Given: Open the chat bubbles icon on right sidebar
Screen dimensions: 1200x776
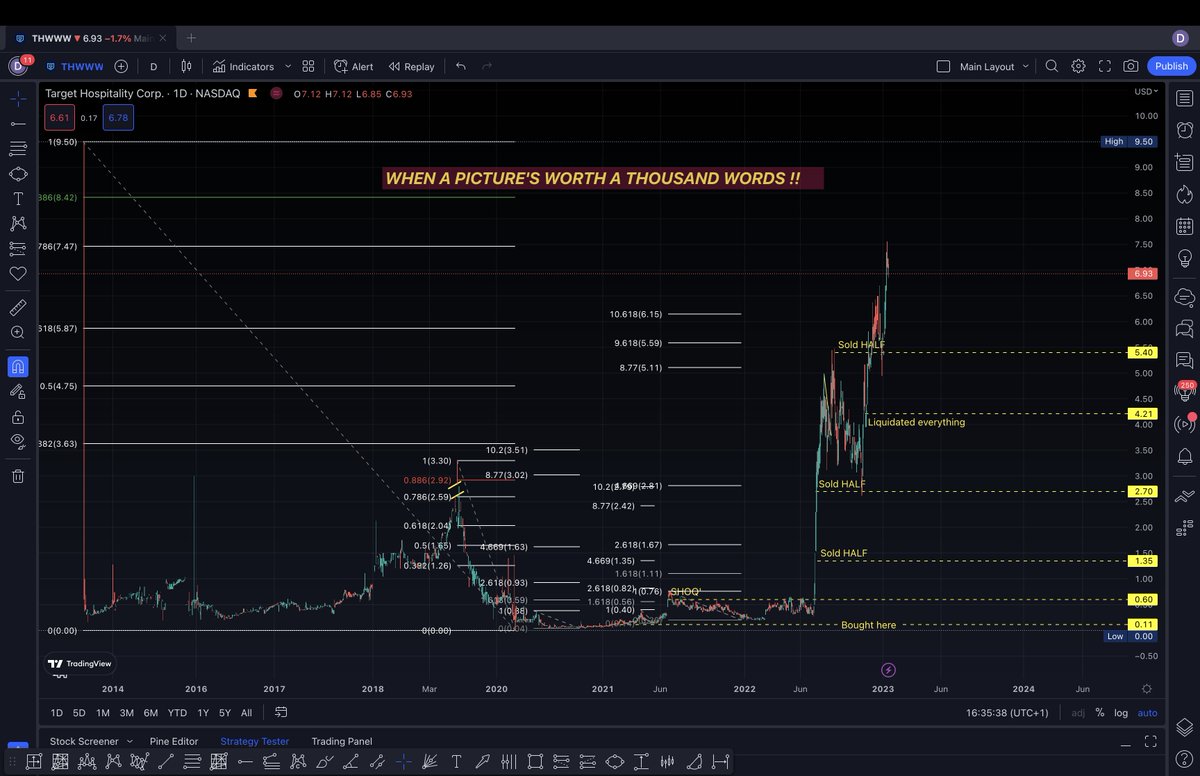Looking at the screenshot, I should point(1185,327).
